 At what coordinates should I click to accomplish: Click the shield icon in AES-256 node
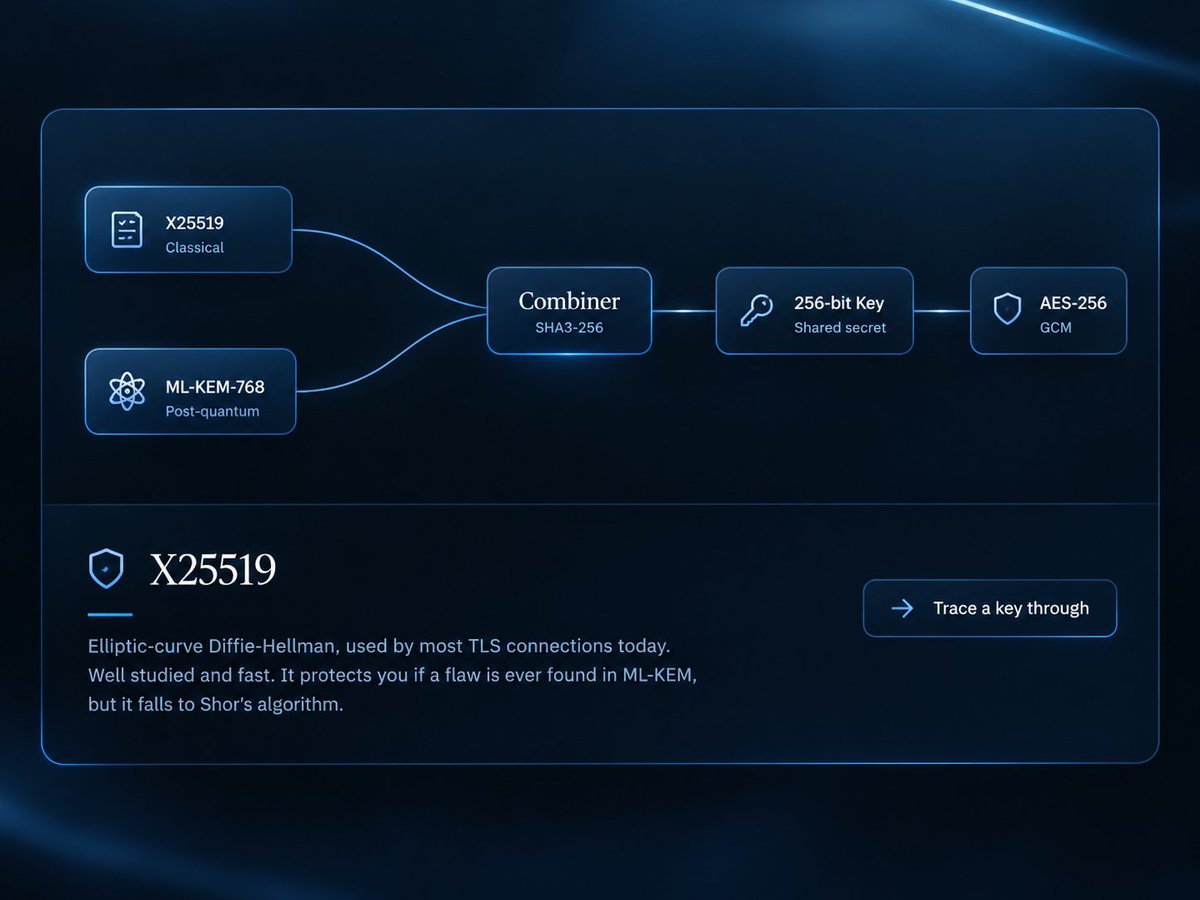(1006, 309)
